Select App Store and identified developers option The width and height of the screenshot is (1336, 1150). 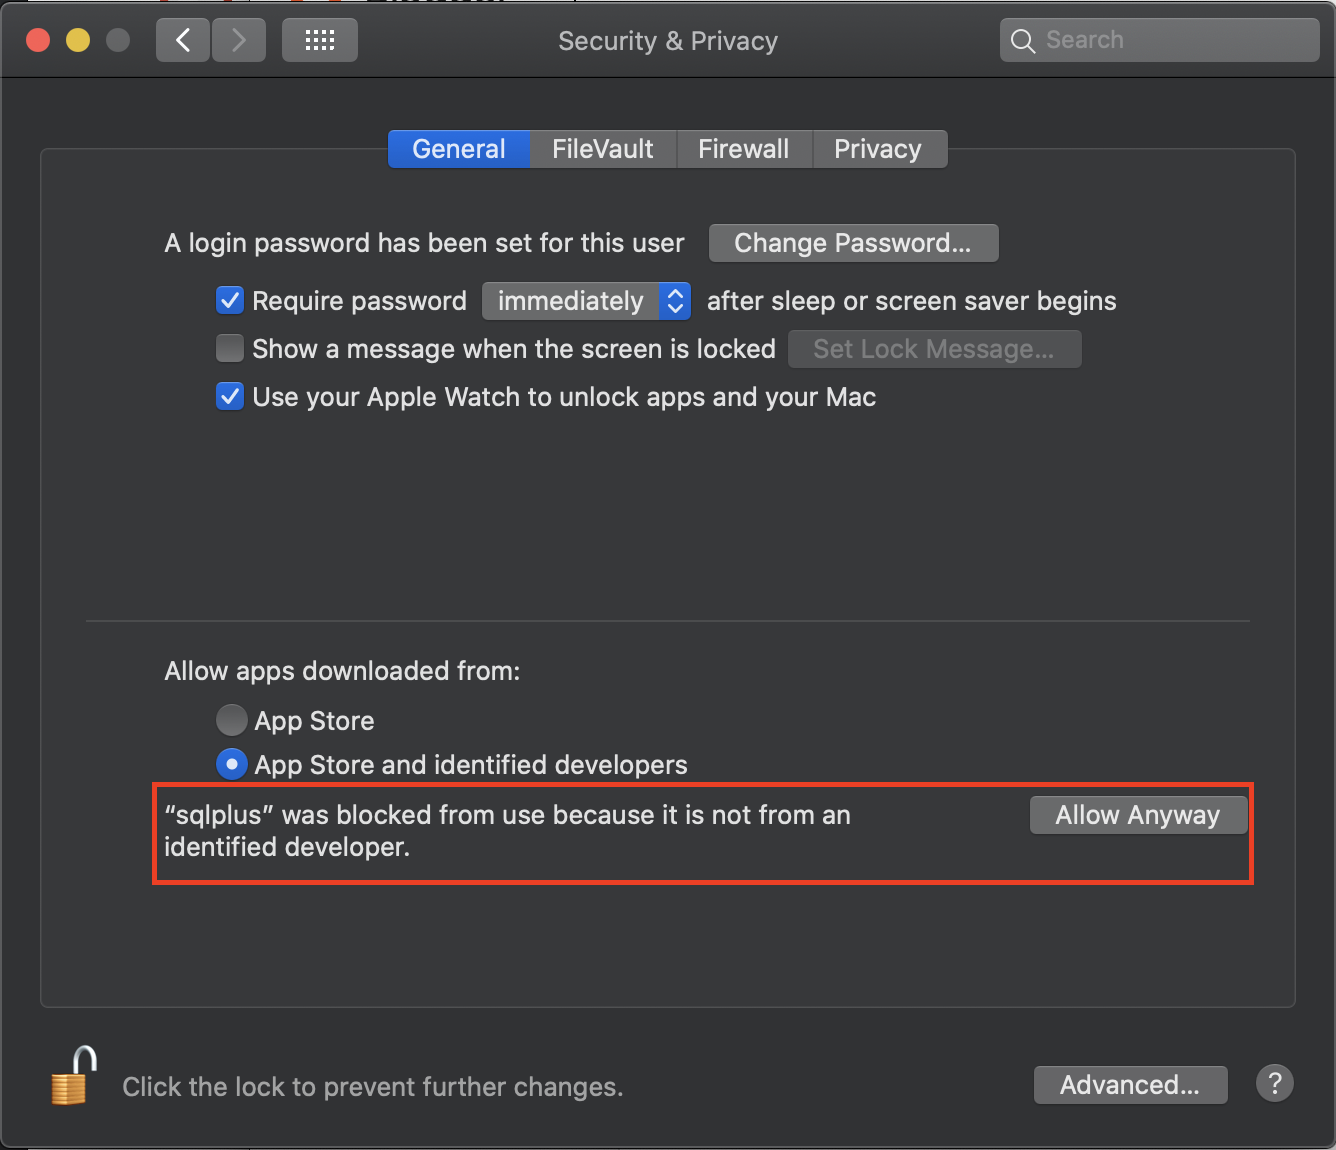click(231, 764)
